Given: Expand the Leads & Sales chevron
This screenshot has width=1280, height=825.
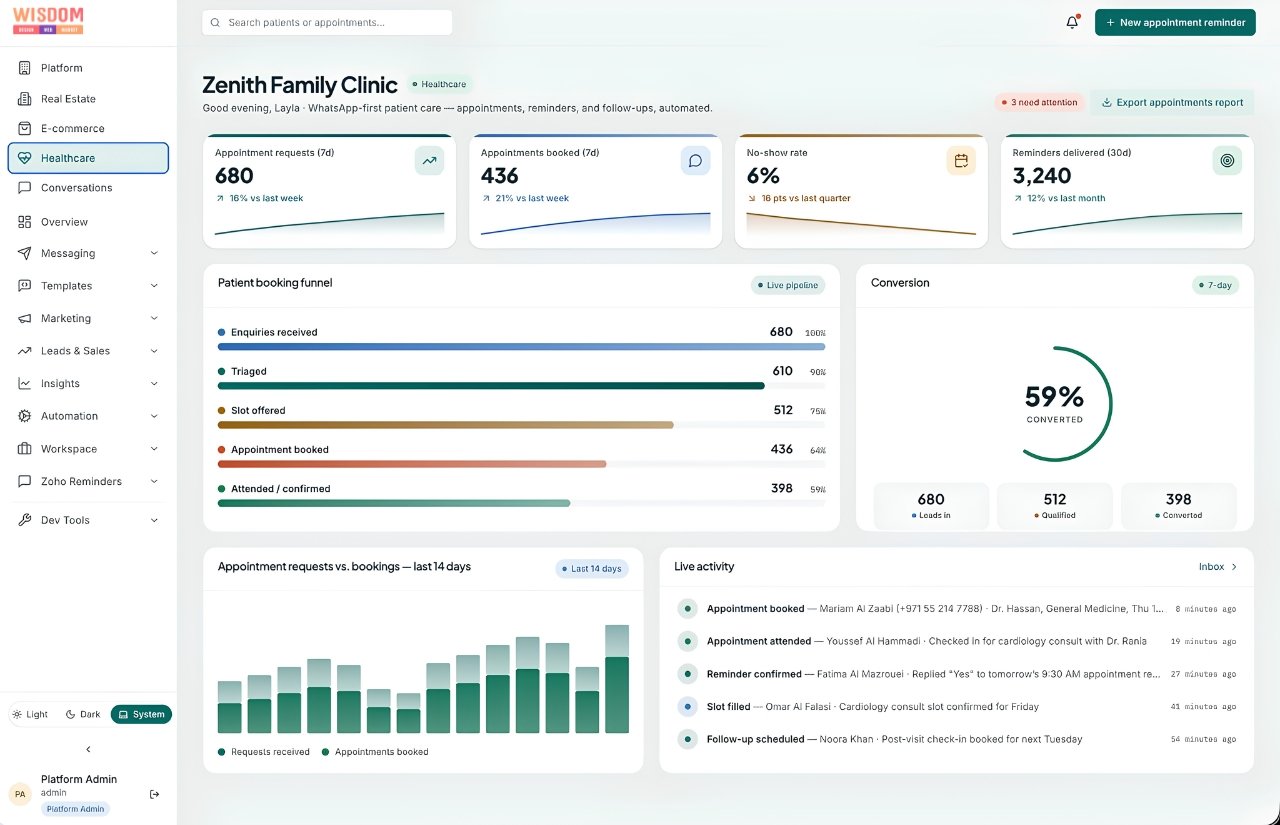Looking at the screenshot, I should 154,351.
